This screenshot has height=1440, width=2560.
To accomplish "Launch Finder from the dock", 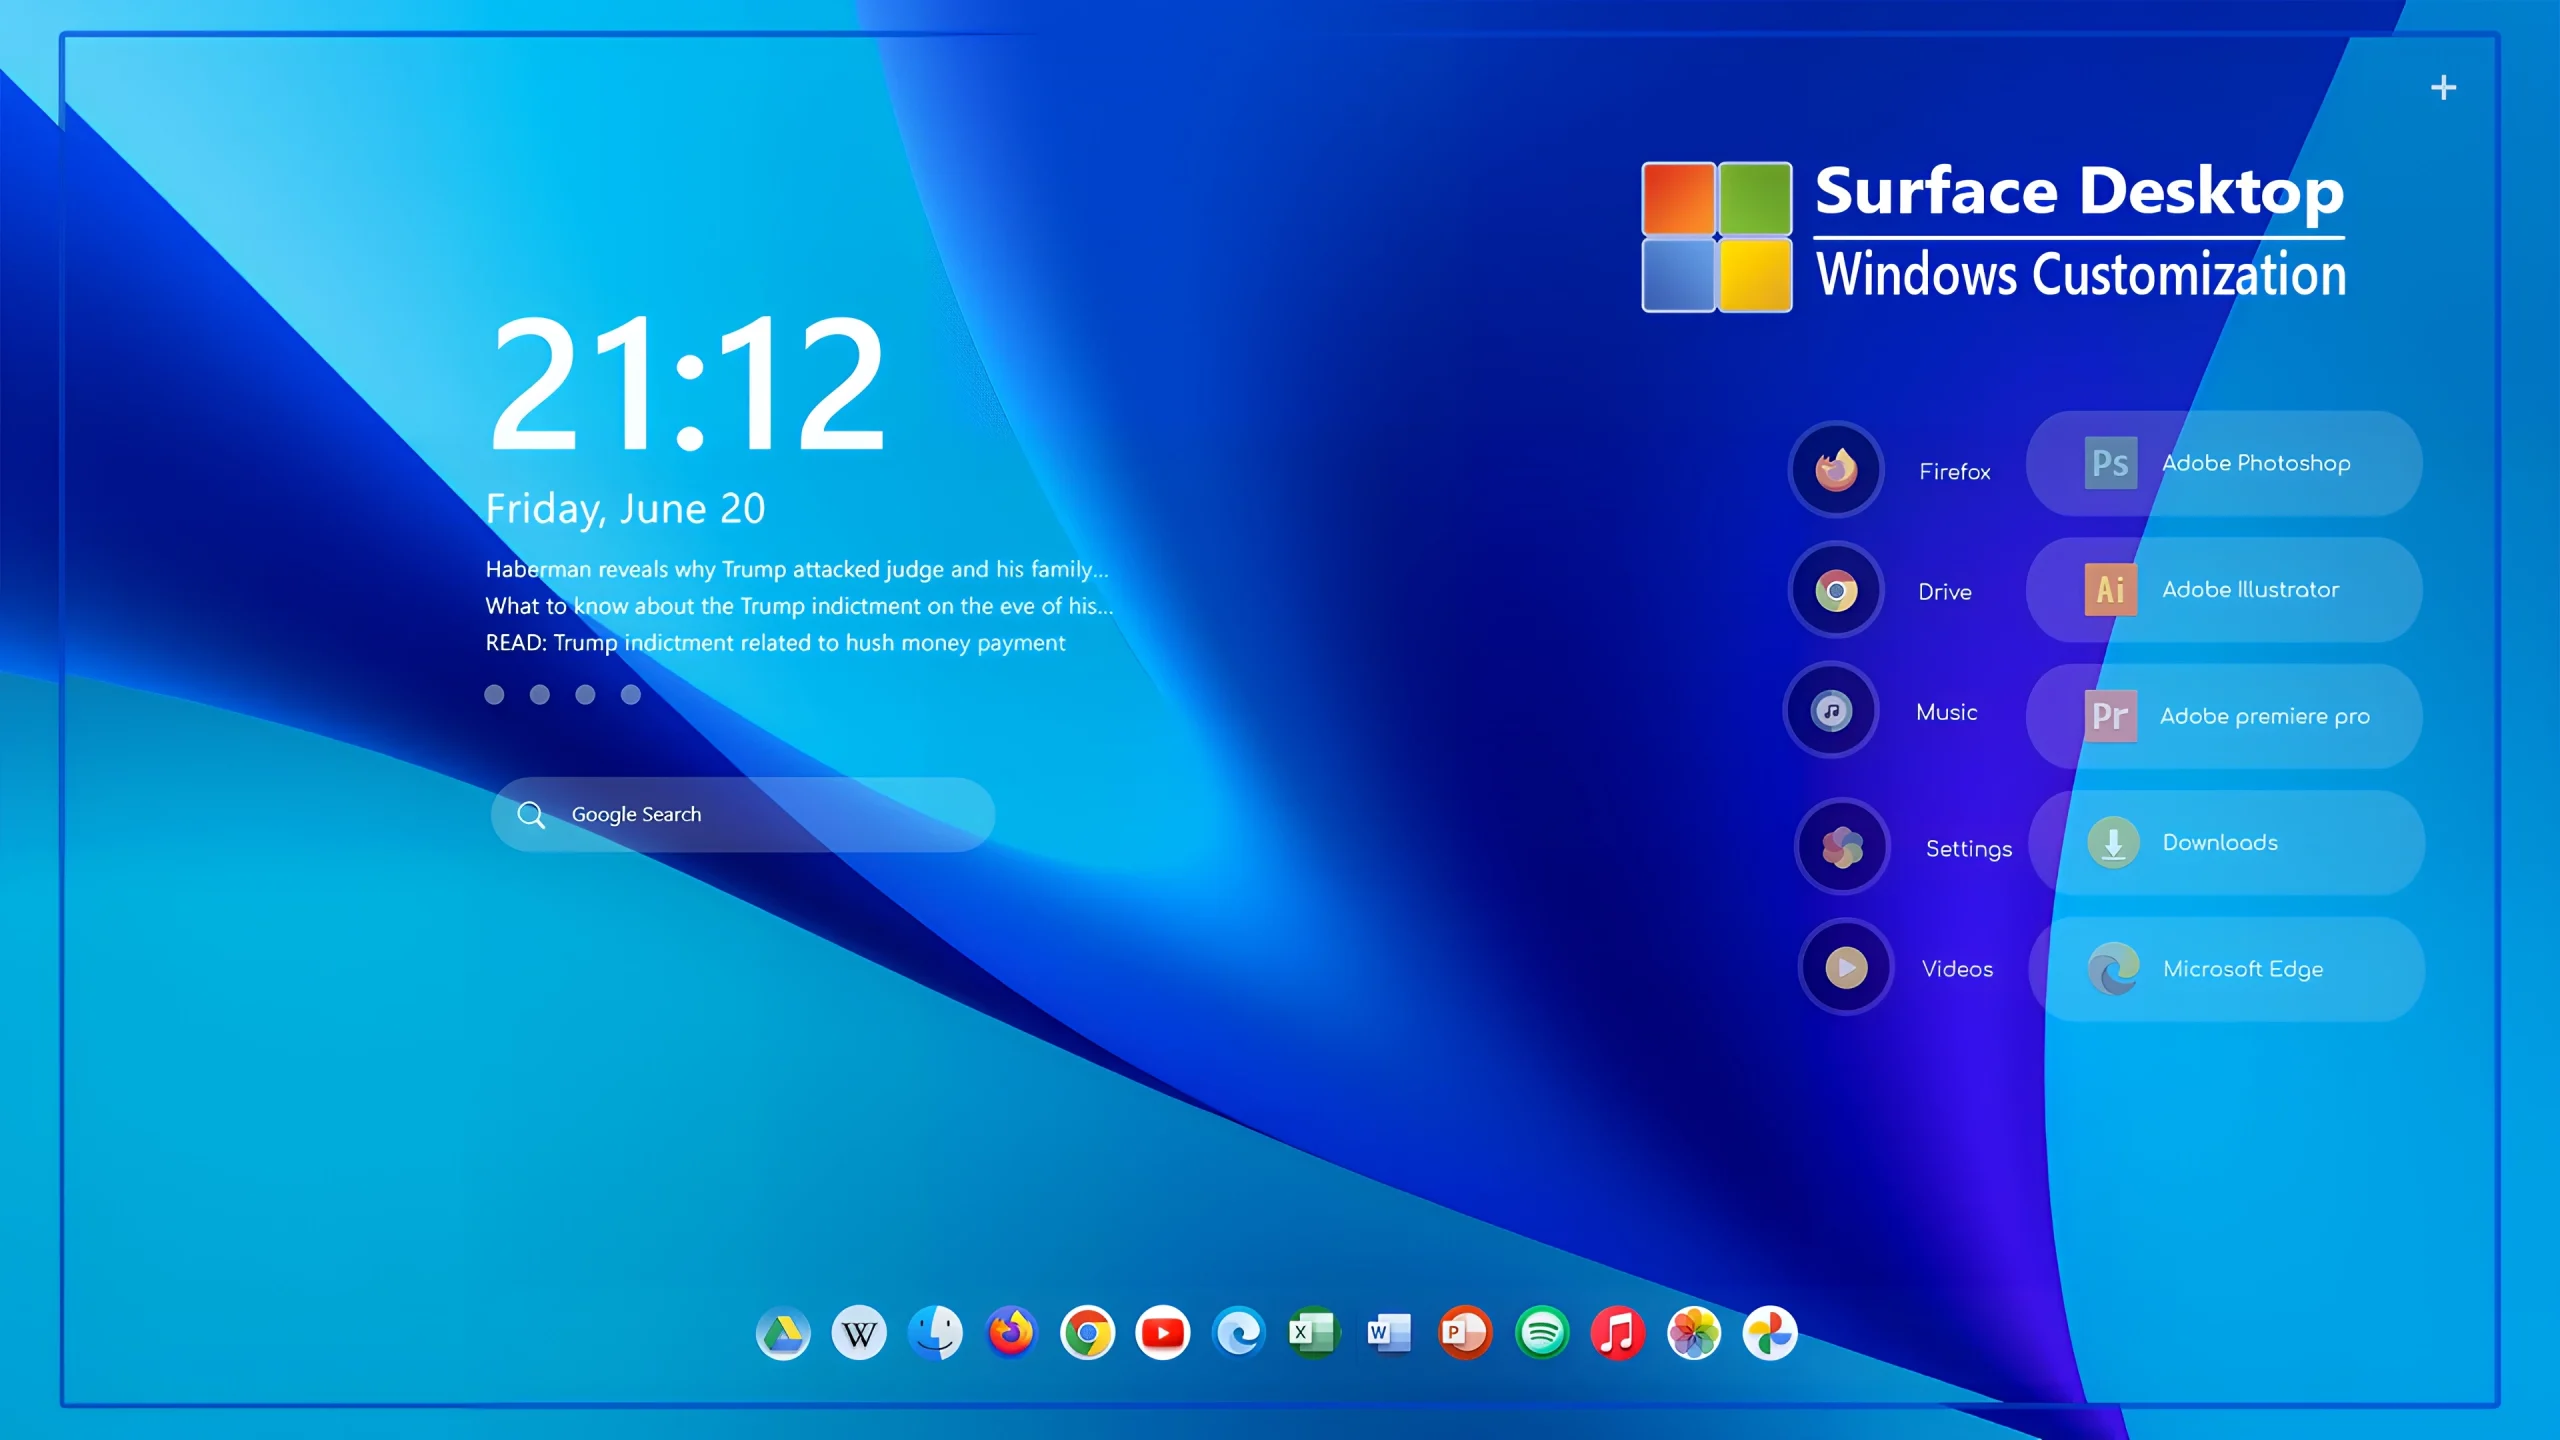I will tap(935, 1333).
